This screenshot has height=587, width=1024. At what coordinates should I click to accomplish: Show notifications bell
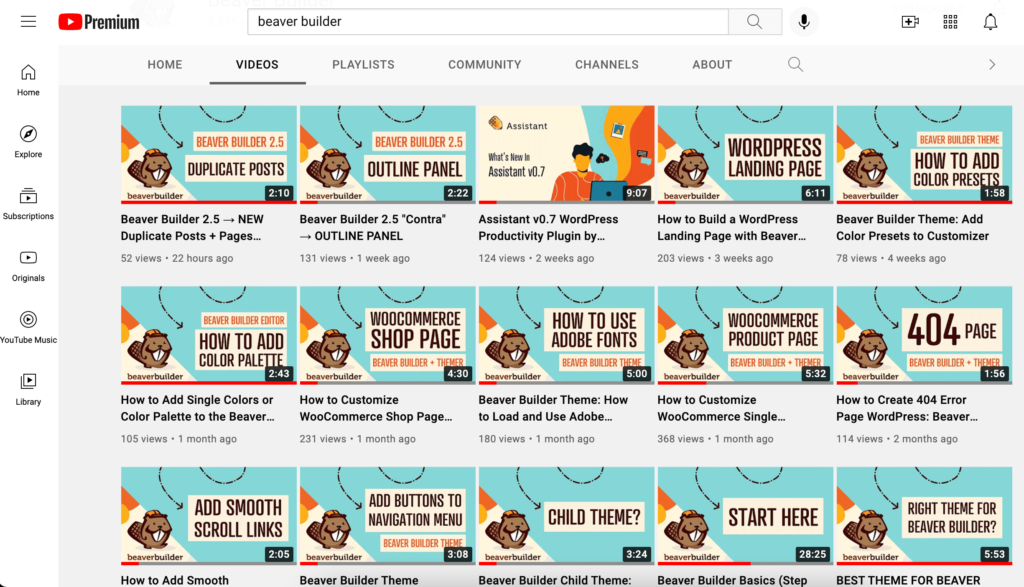coord(990,22)
